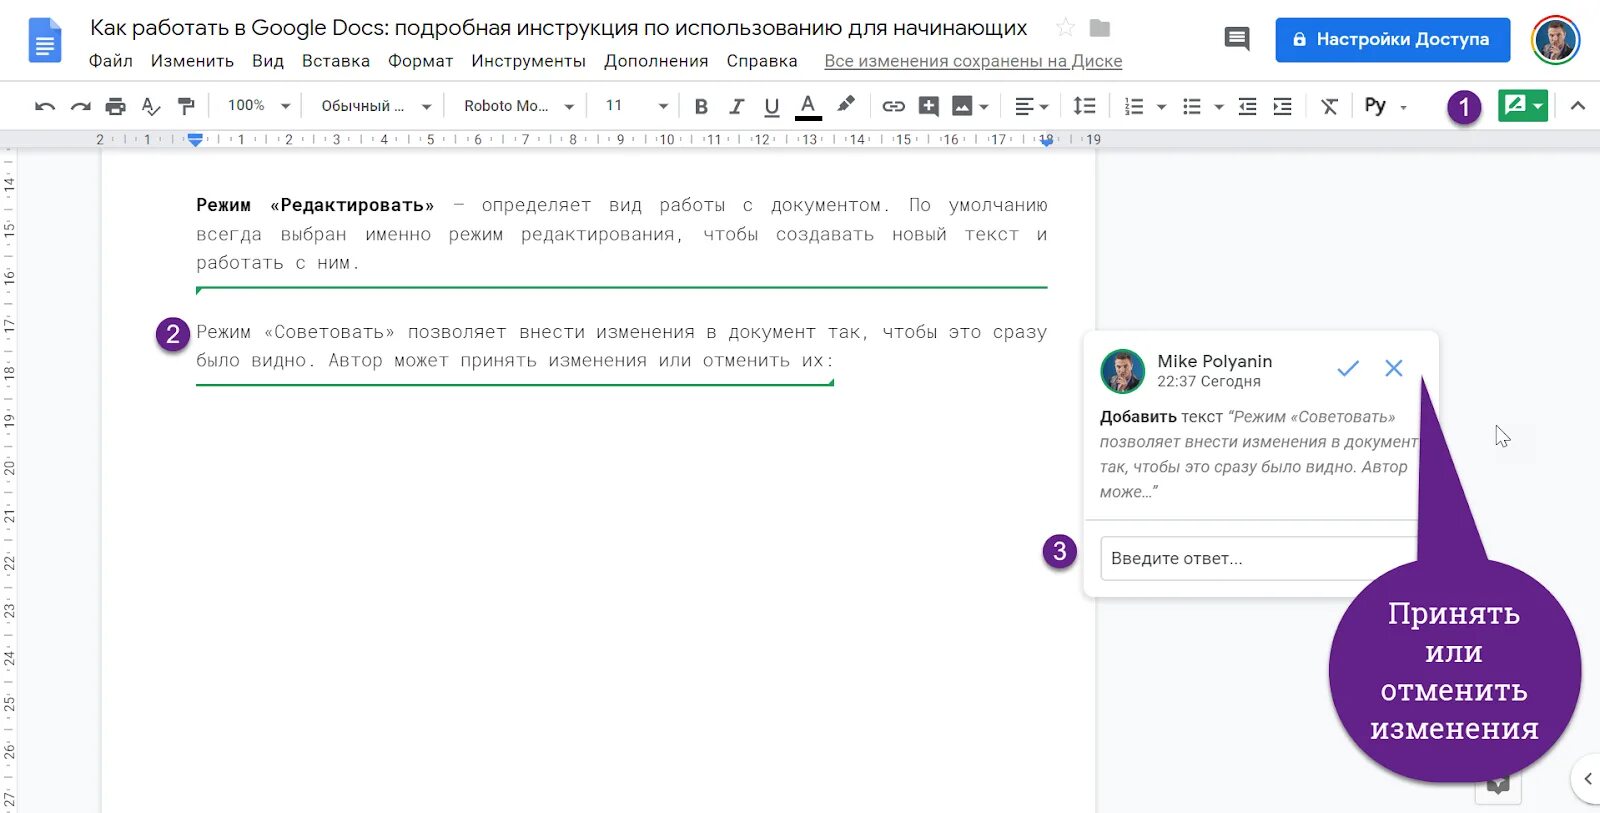Apply numbered list

pos(1134,106)
